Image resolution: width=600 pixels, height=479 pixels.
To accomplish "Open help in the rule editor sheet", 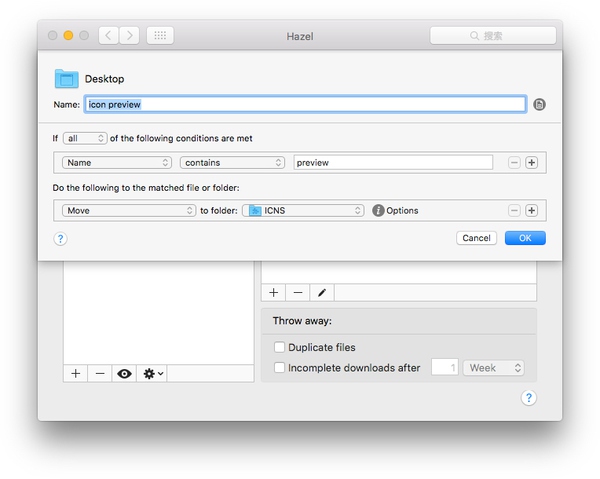I will coord(60,239).
